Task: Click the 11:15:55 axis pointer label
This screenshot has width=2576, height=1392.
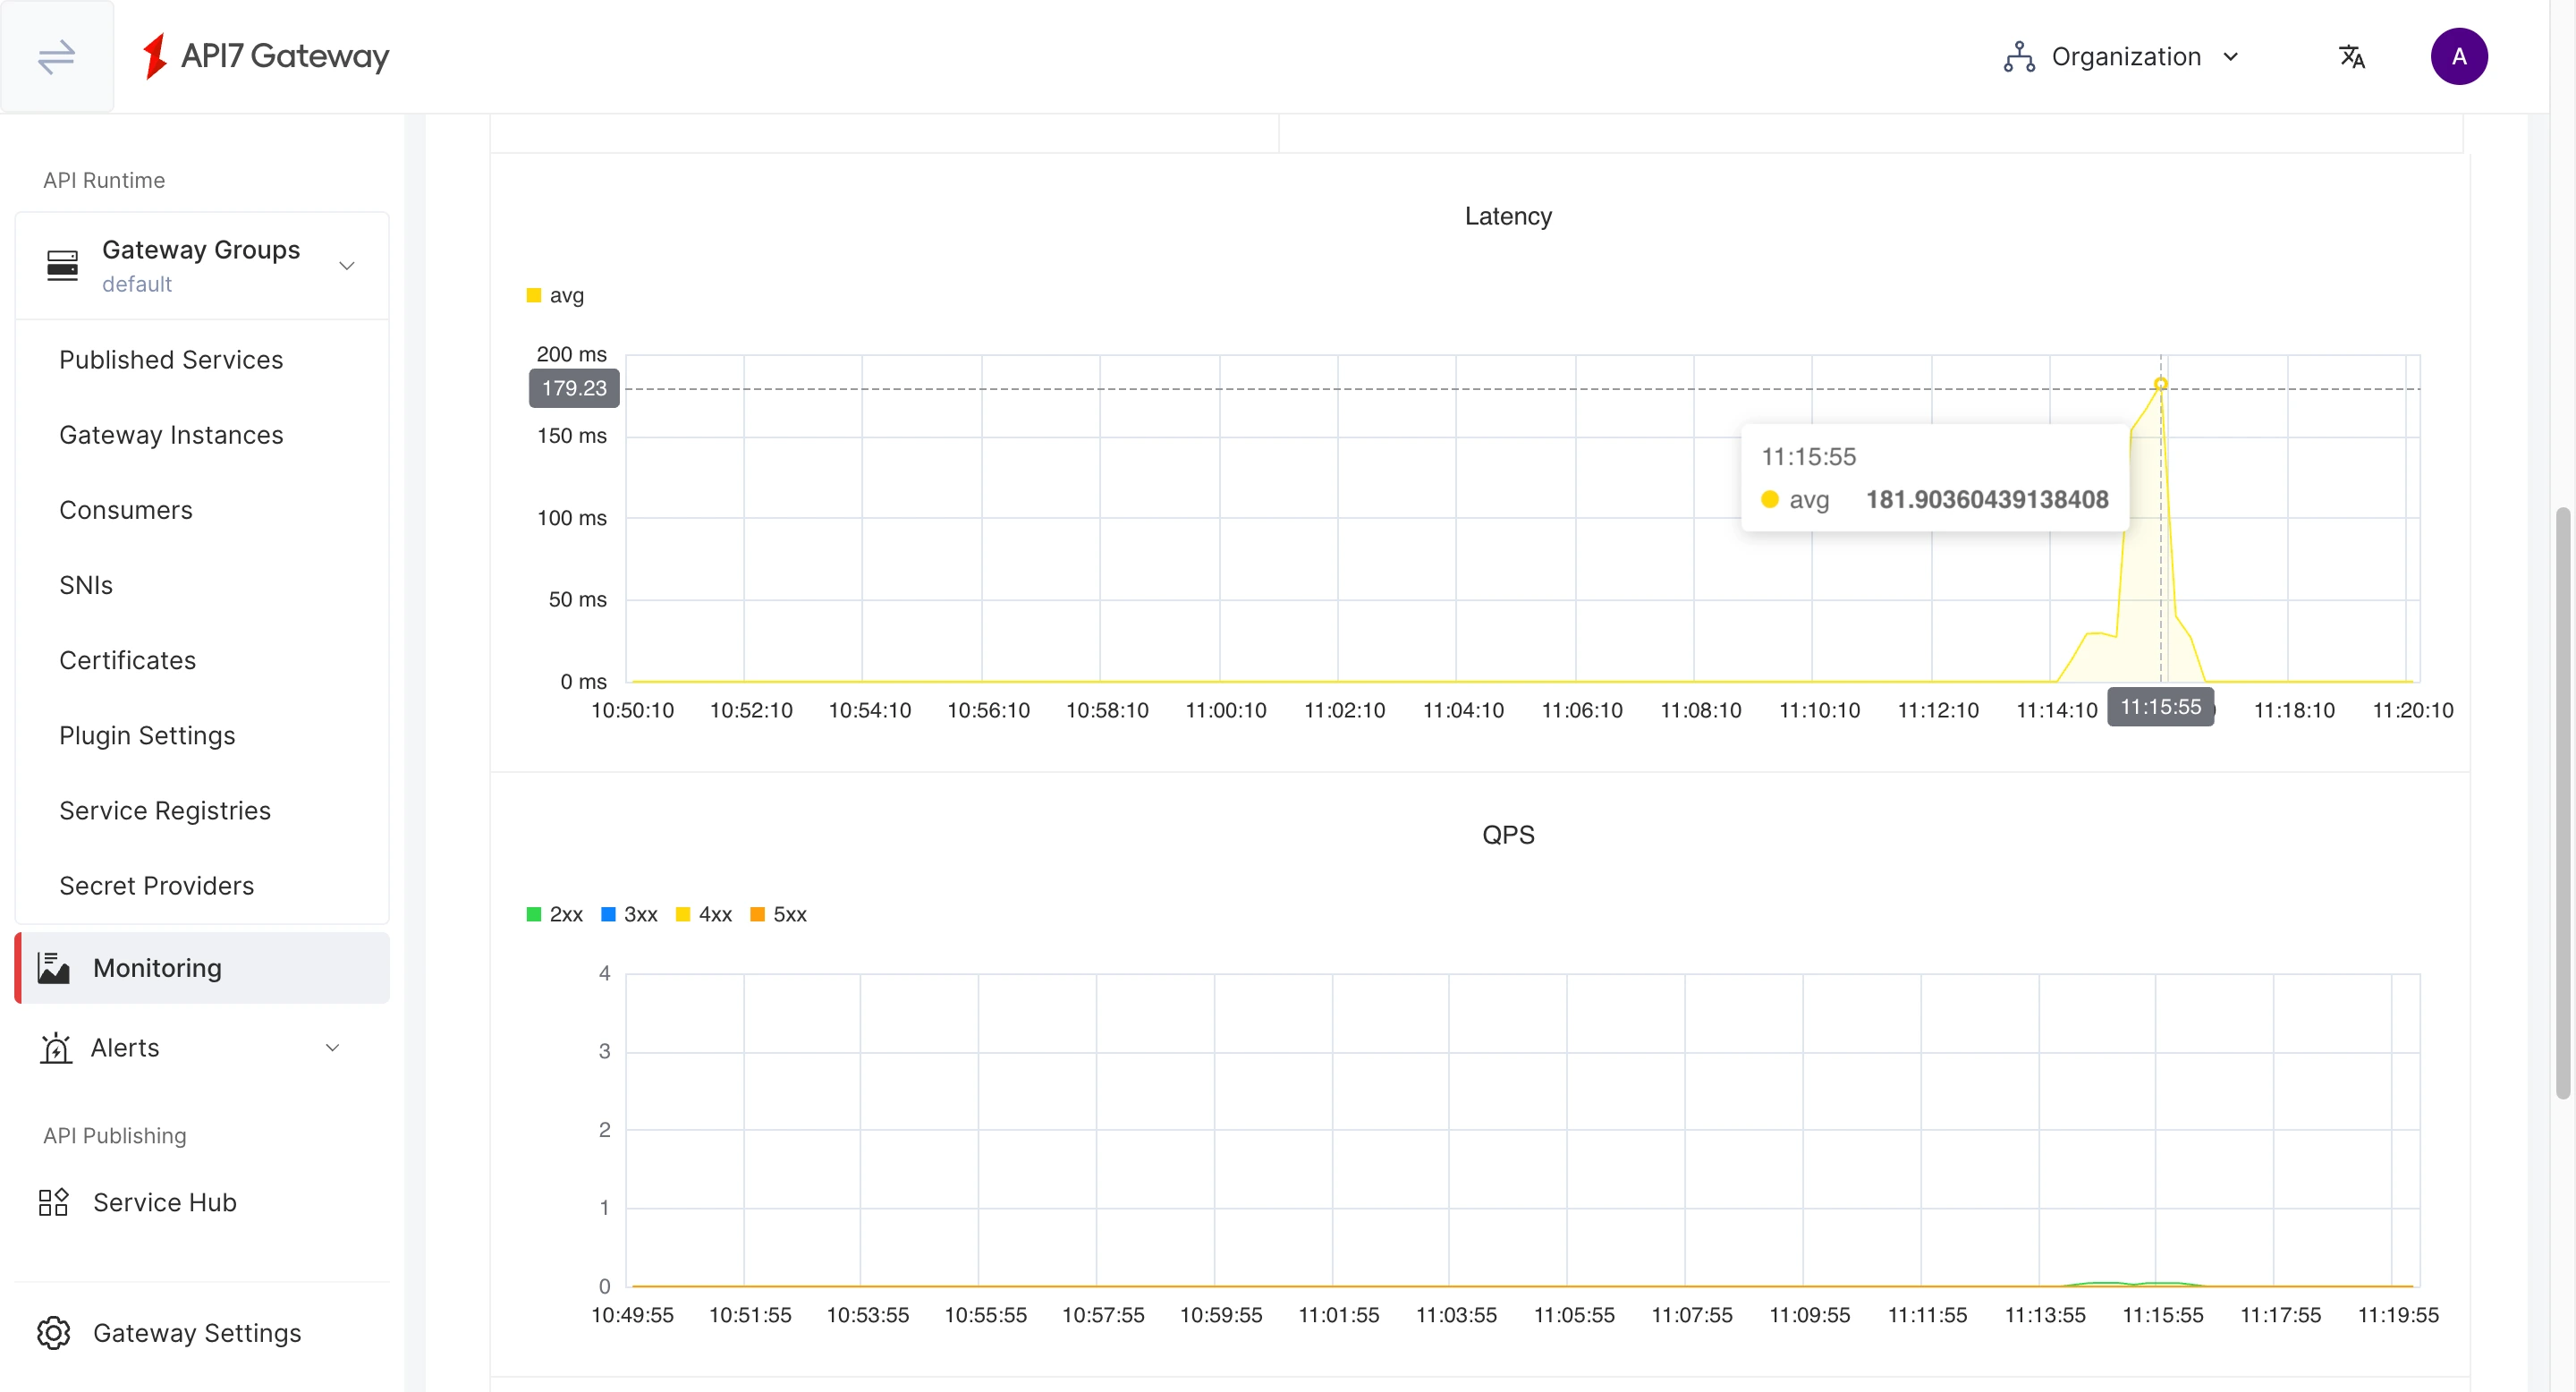Action: (2160, 707)
